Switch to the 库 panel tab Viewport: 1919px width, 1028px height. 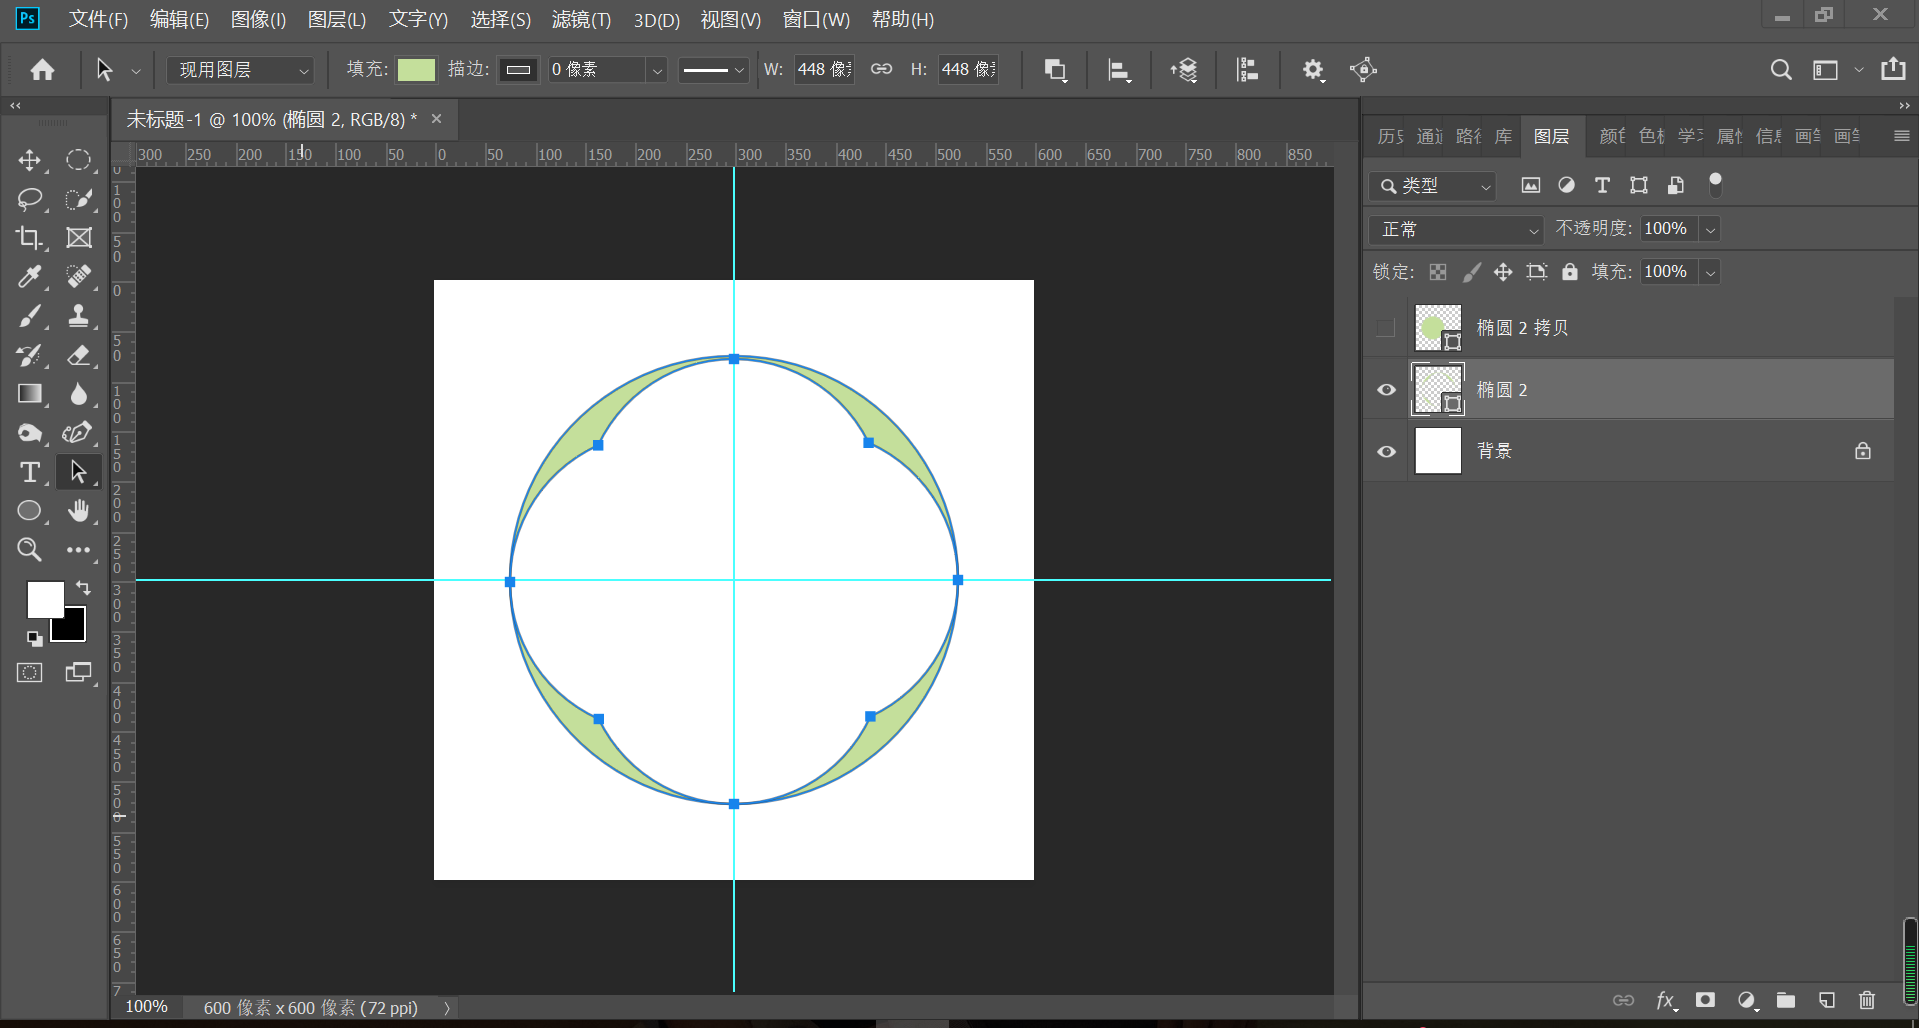1503,137
